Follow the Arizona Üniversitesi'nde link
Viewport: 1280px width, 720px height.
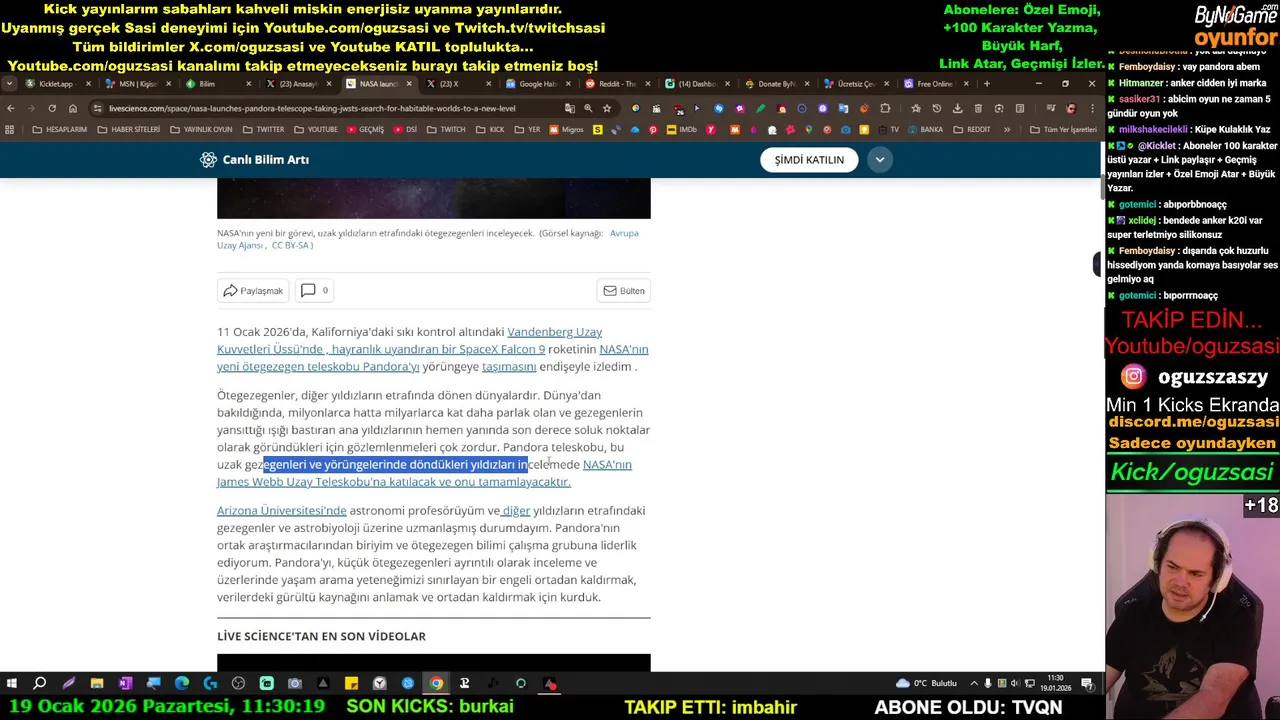coord(282,511)
